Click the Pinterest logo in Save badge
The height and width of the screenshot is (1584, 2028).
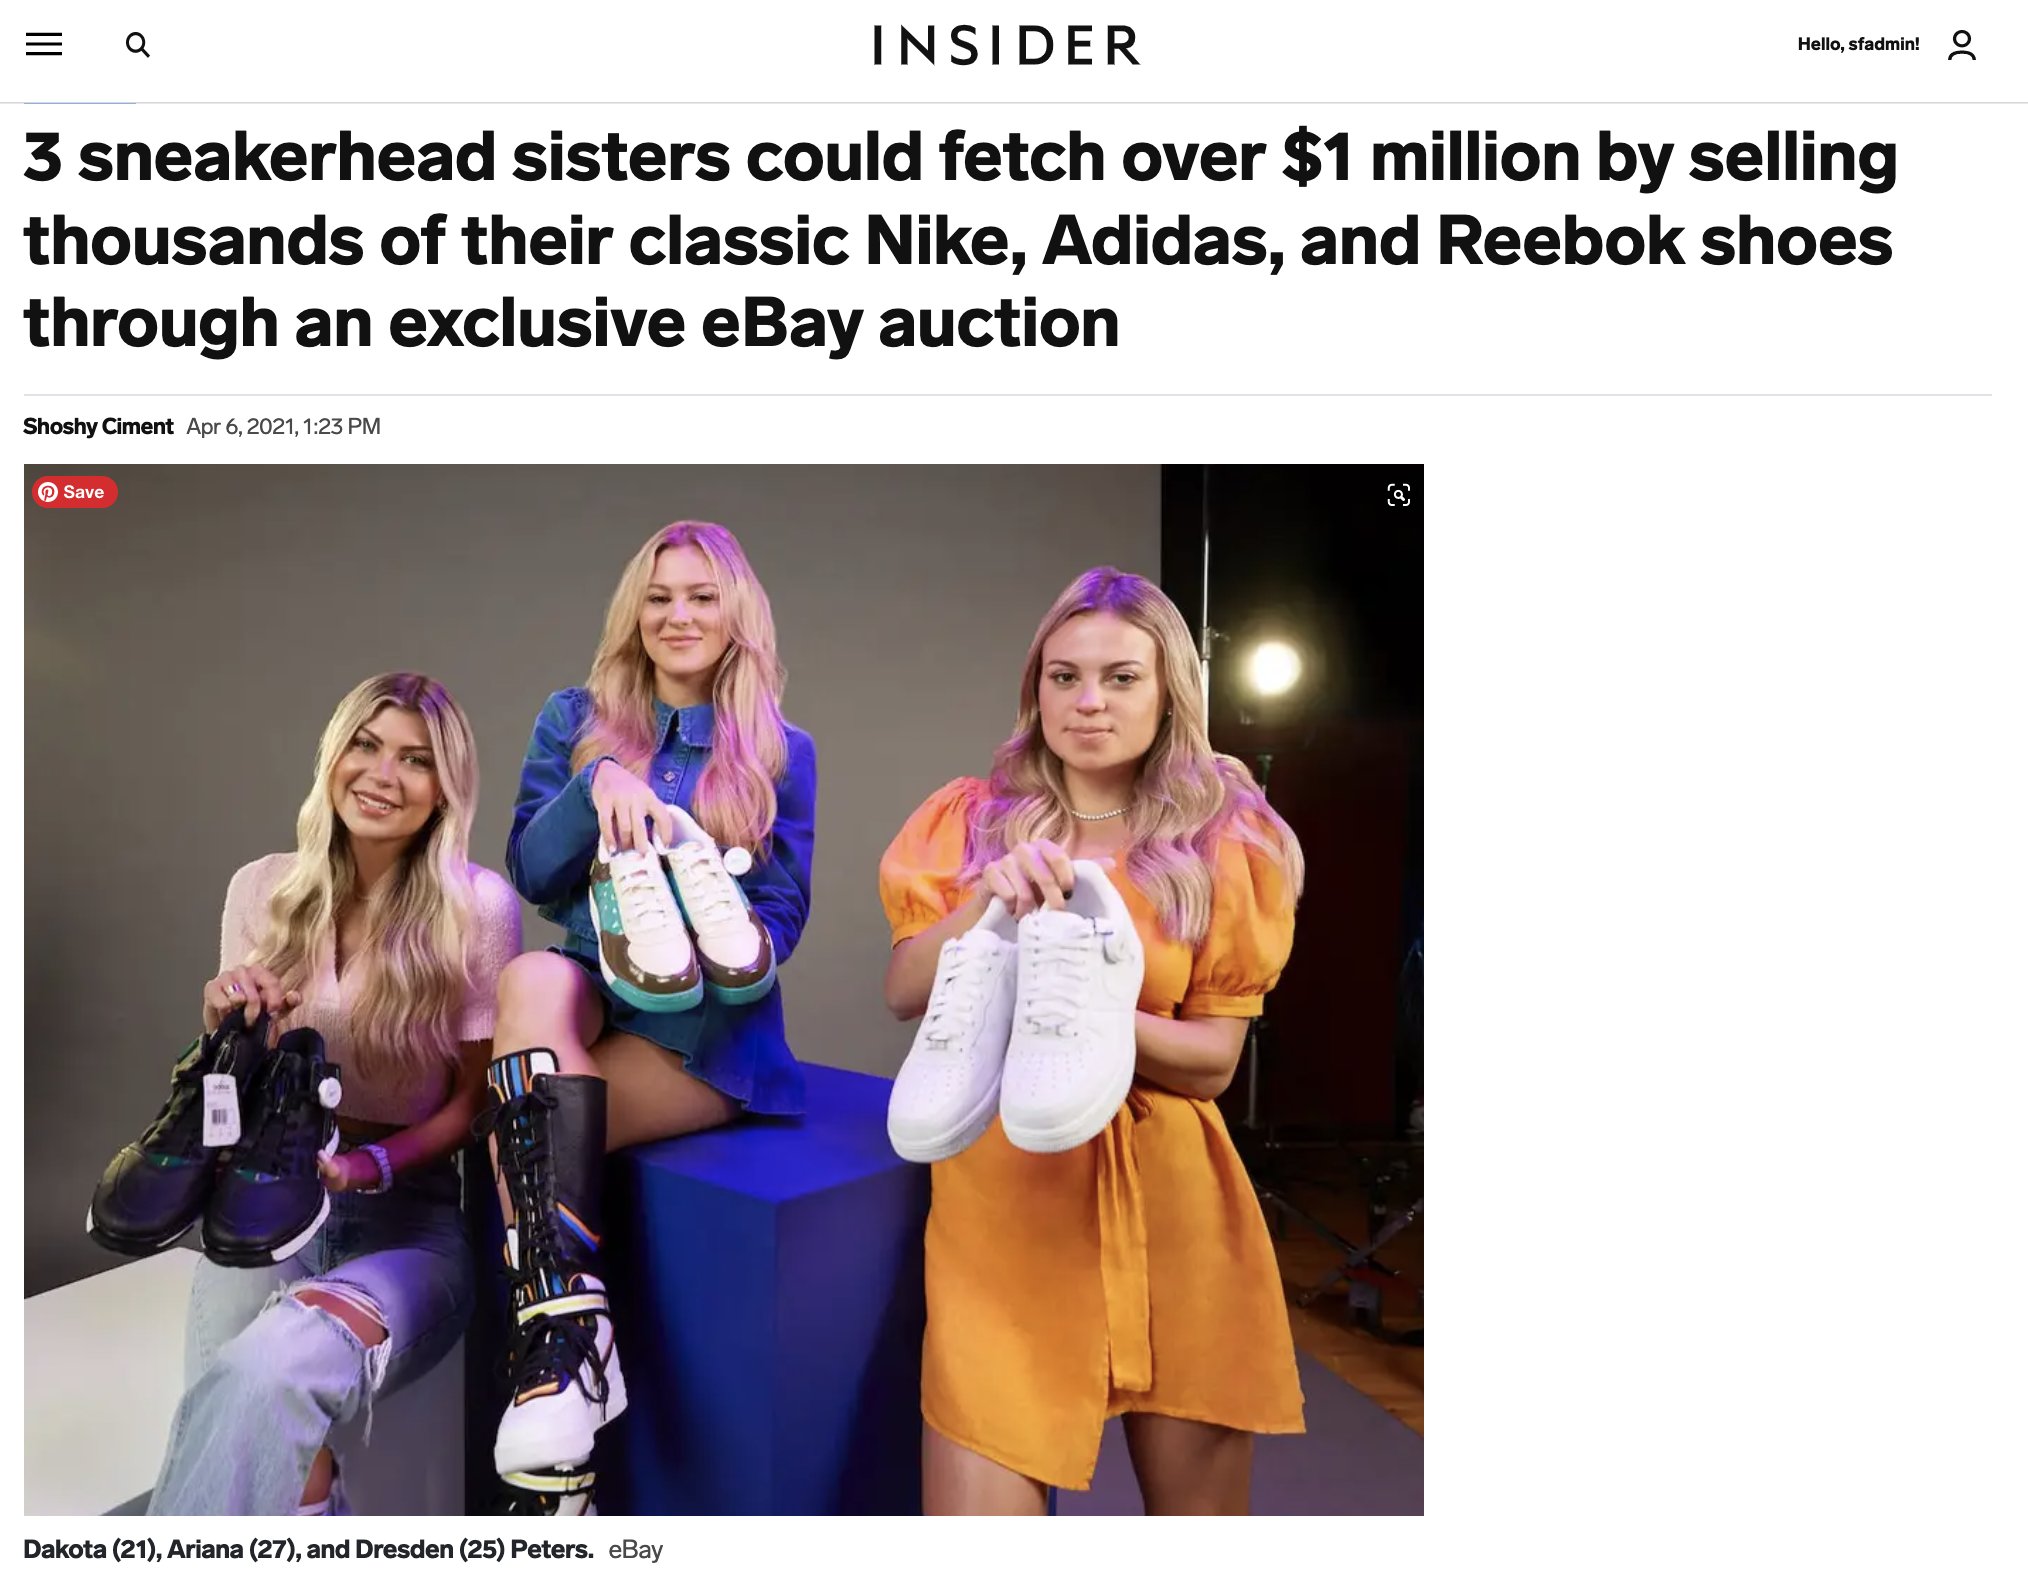pos(48,492)
